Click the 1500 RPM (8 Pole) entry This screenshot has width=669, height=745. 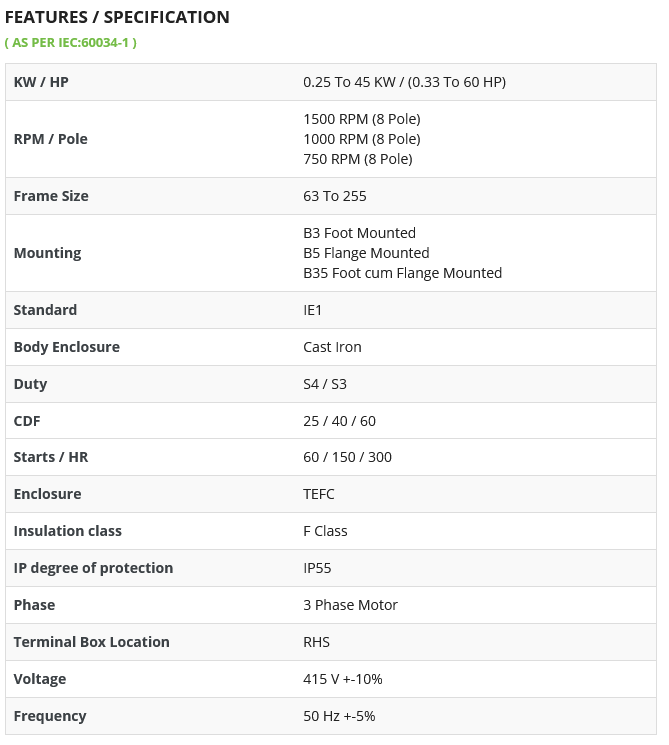362,119
